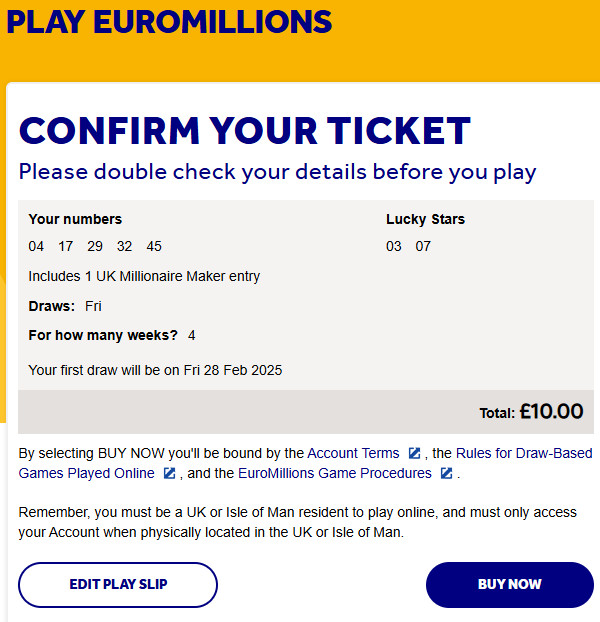
Task: Click external-link icon beside Account Terms
Action: pos(414,453)
